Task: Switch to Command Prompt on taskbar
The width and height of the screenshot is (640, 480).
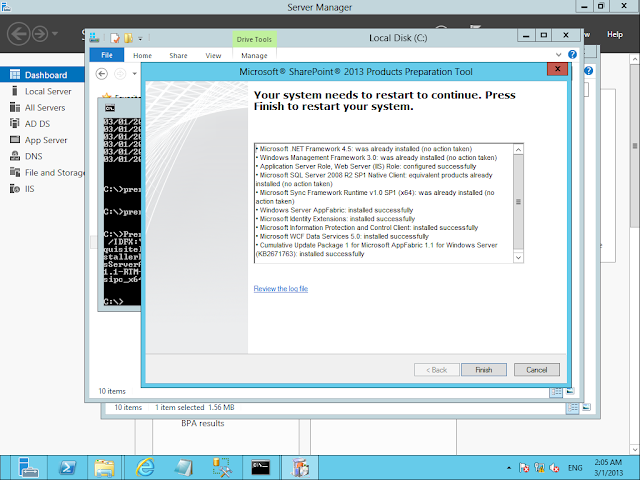Action: click(260, 468)
